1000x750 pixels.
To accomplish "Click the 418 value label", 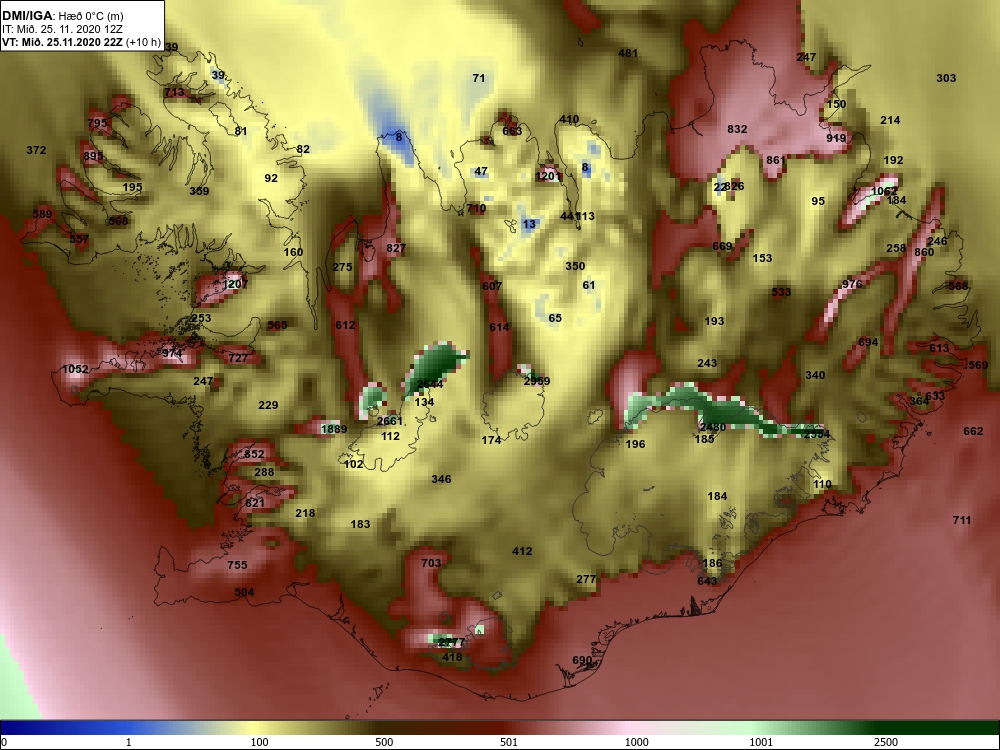I will (452, 657).
